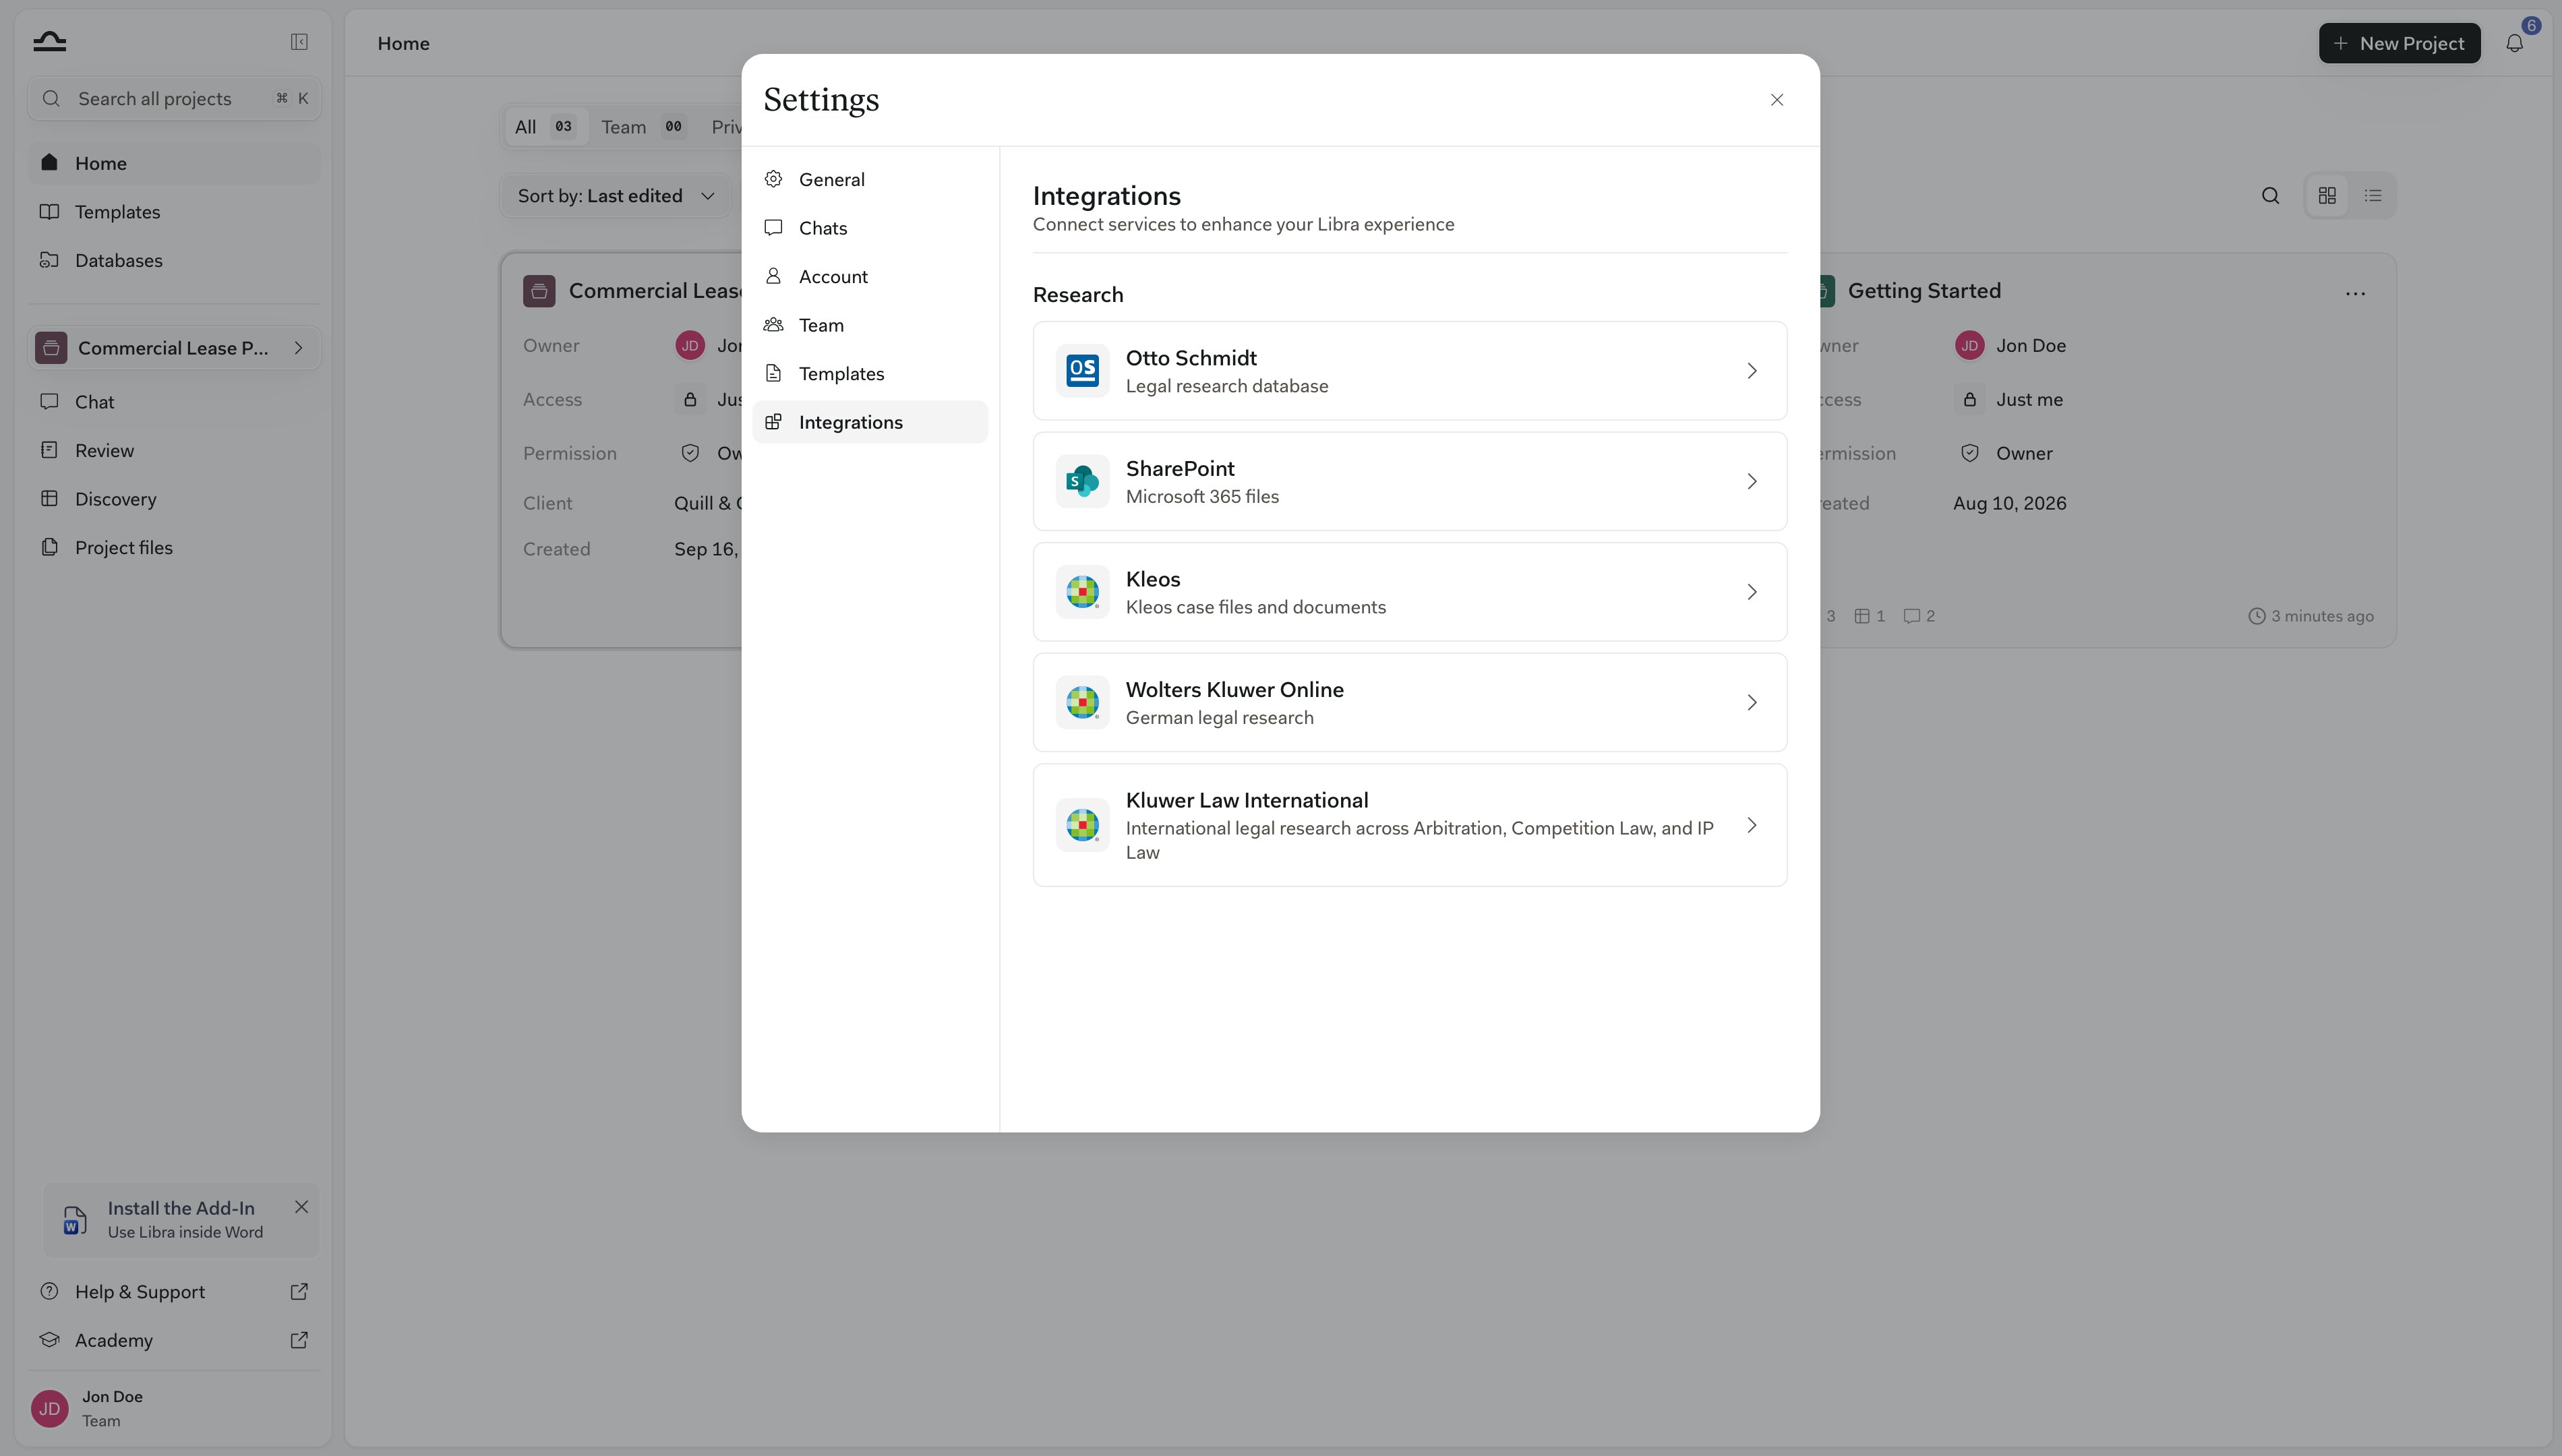Click the Word add-in icon
Viewport: 2562px width, 1456px height.
75,1220
